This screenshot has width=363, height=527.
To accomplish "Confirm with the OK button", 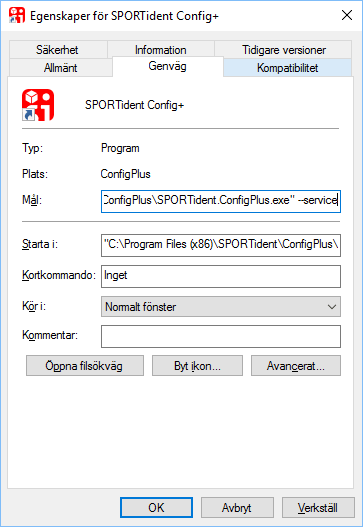I will coord(156,508).
